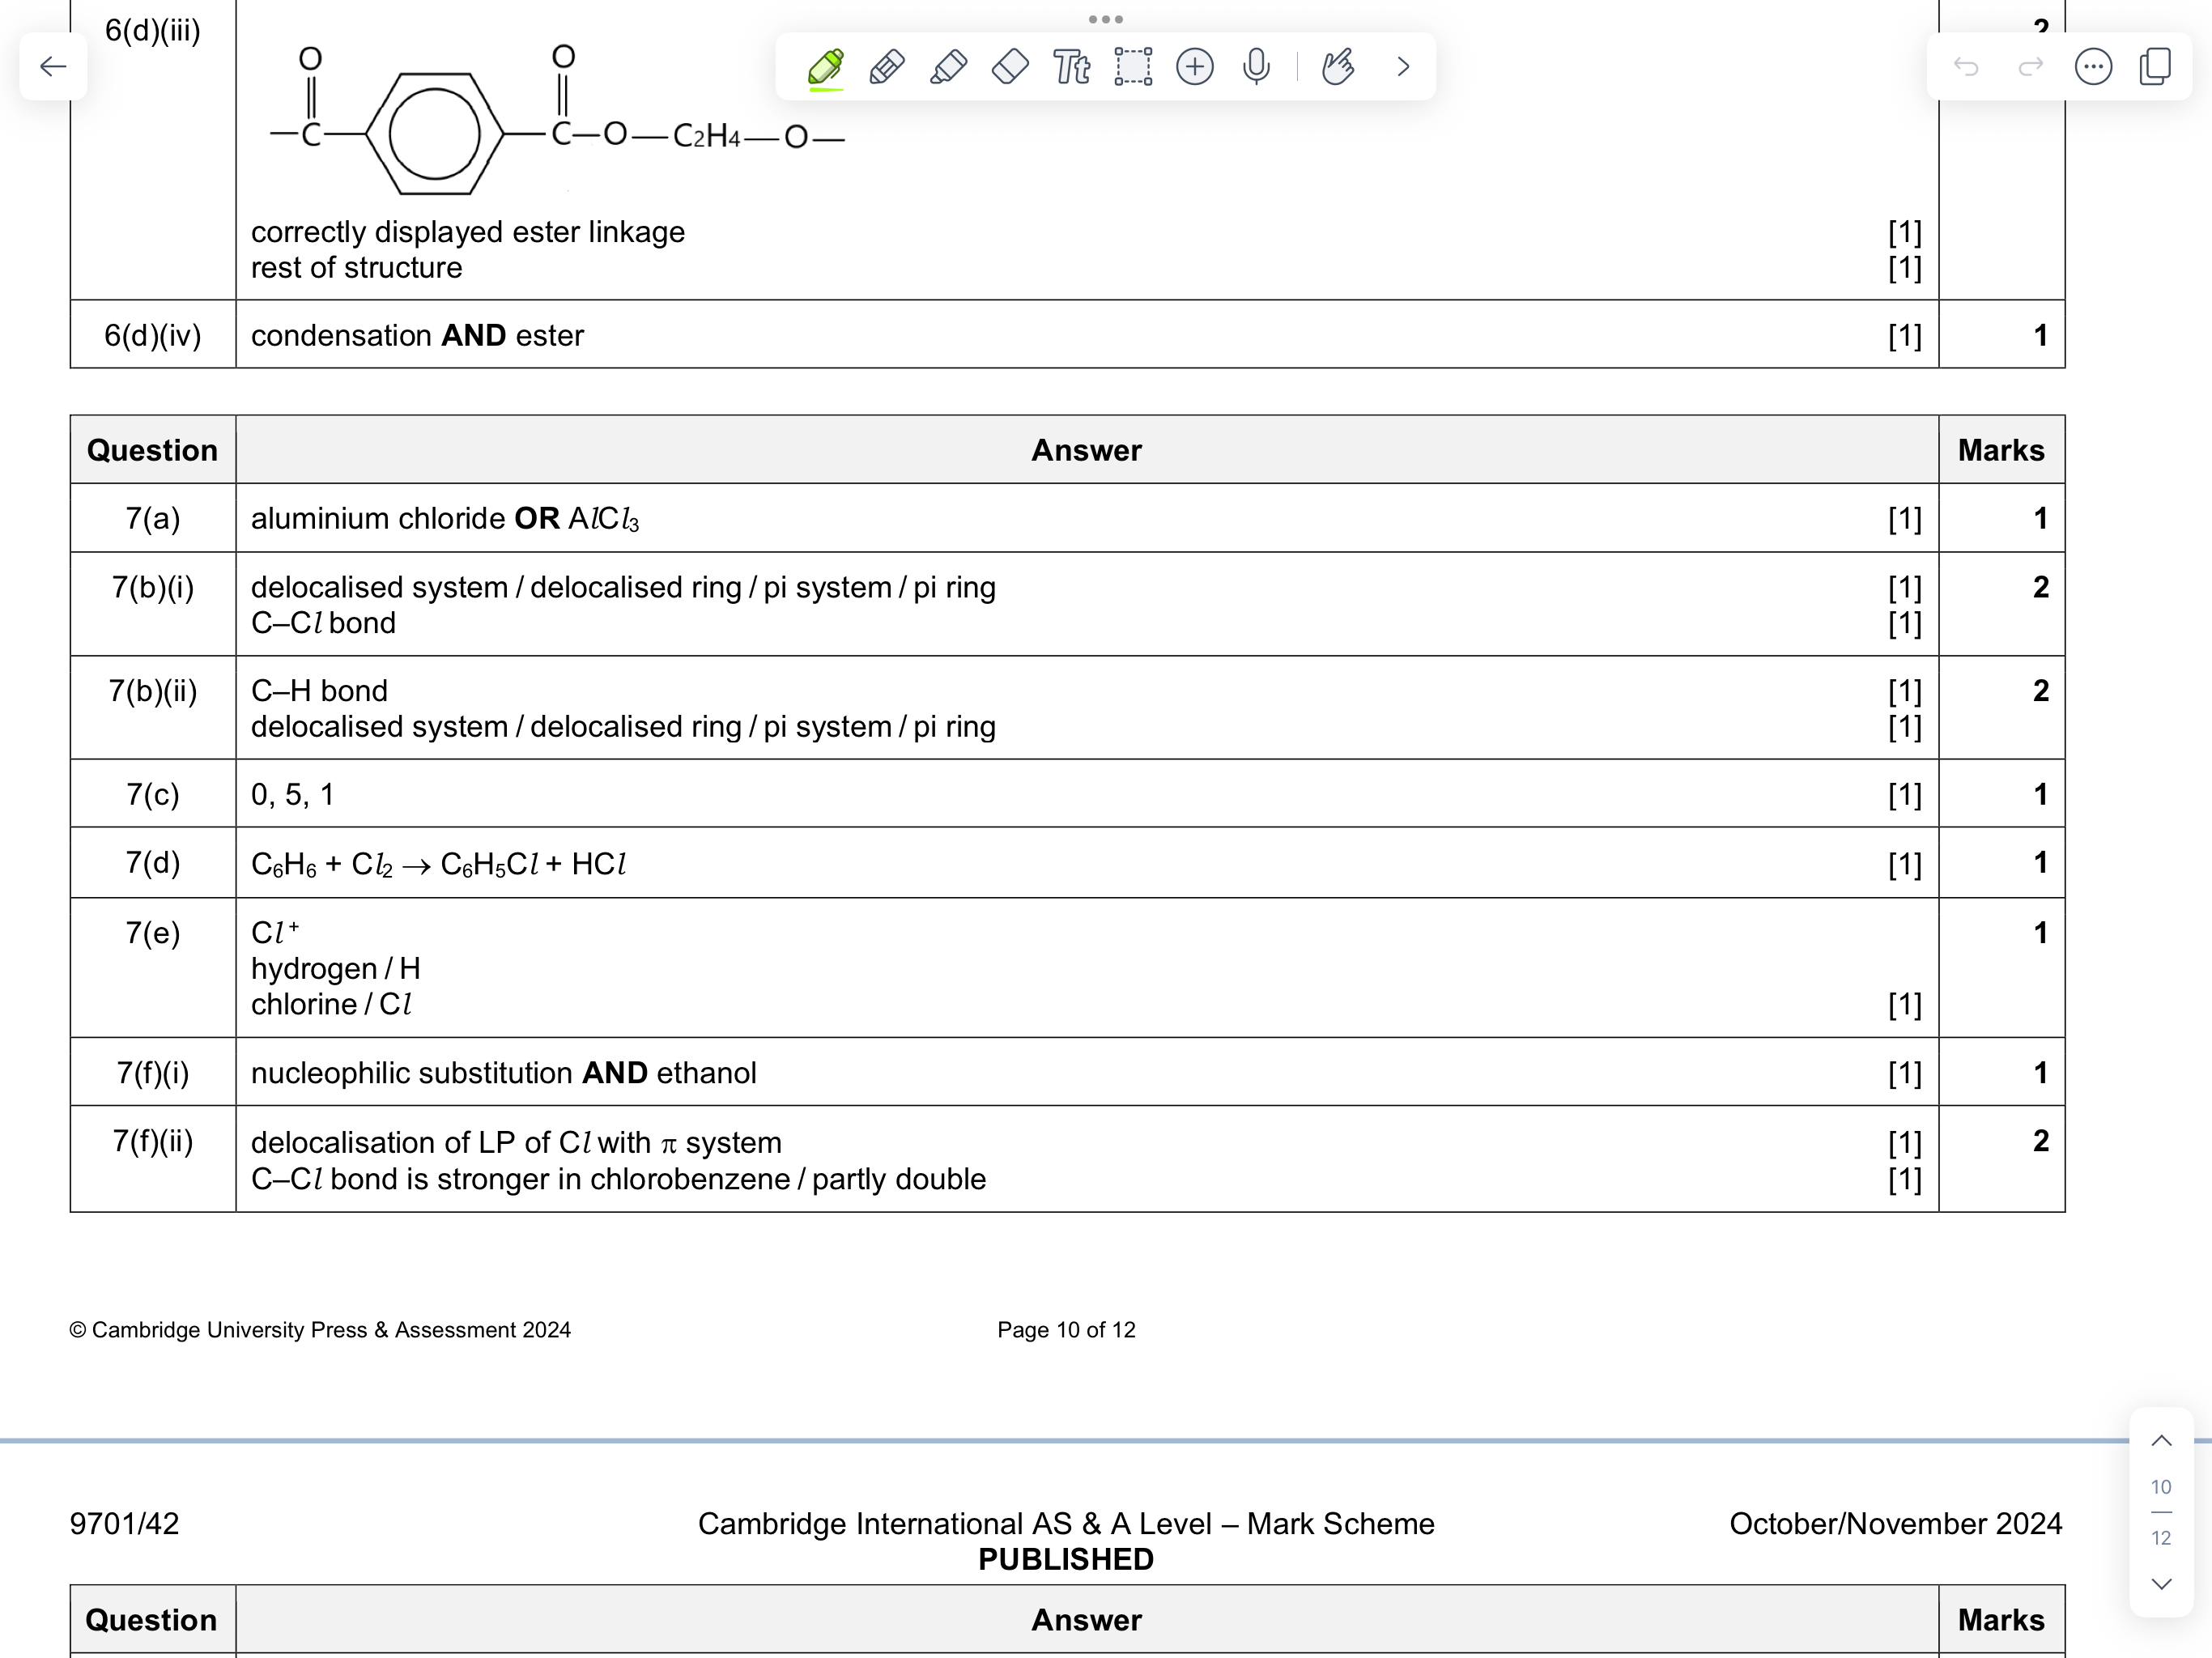Open the pages overview icon
The width and height of the screenshot is (2212, 1658).
2155,67
